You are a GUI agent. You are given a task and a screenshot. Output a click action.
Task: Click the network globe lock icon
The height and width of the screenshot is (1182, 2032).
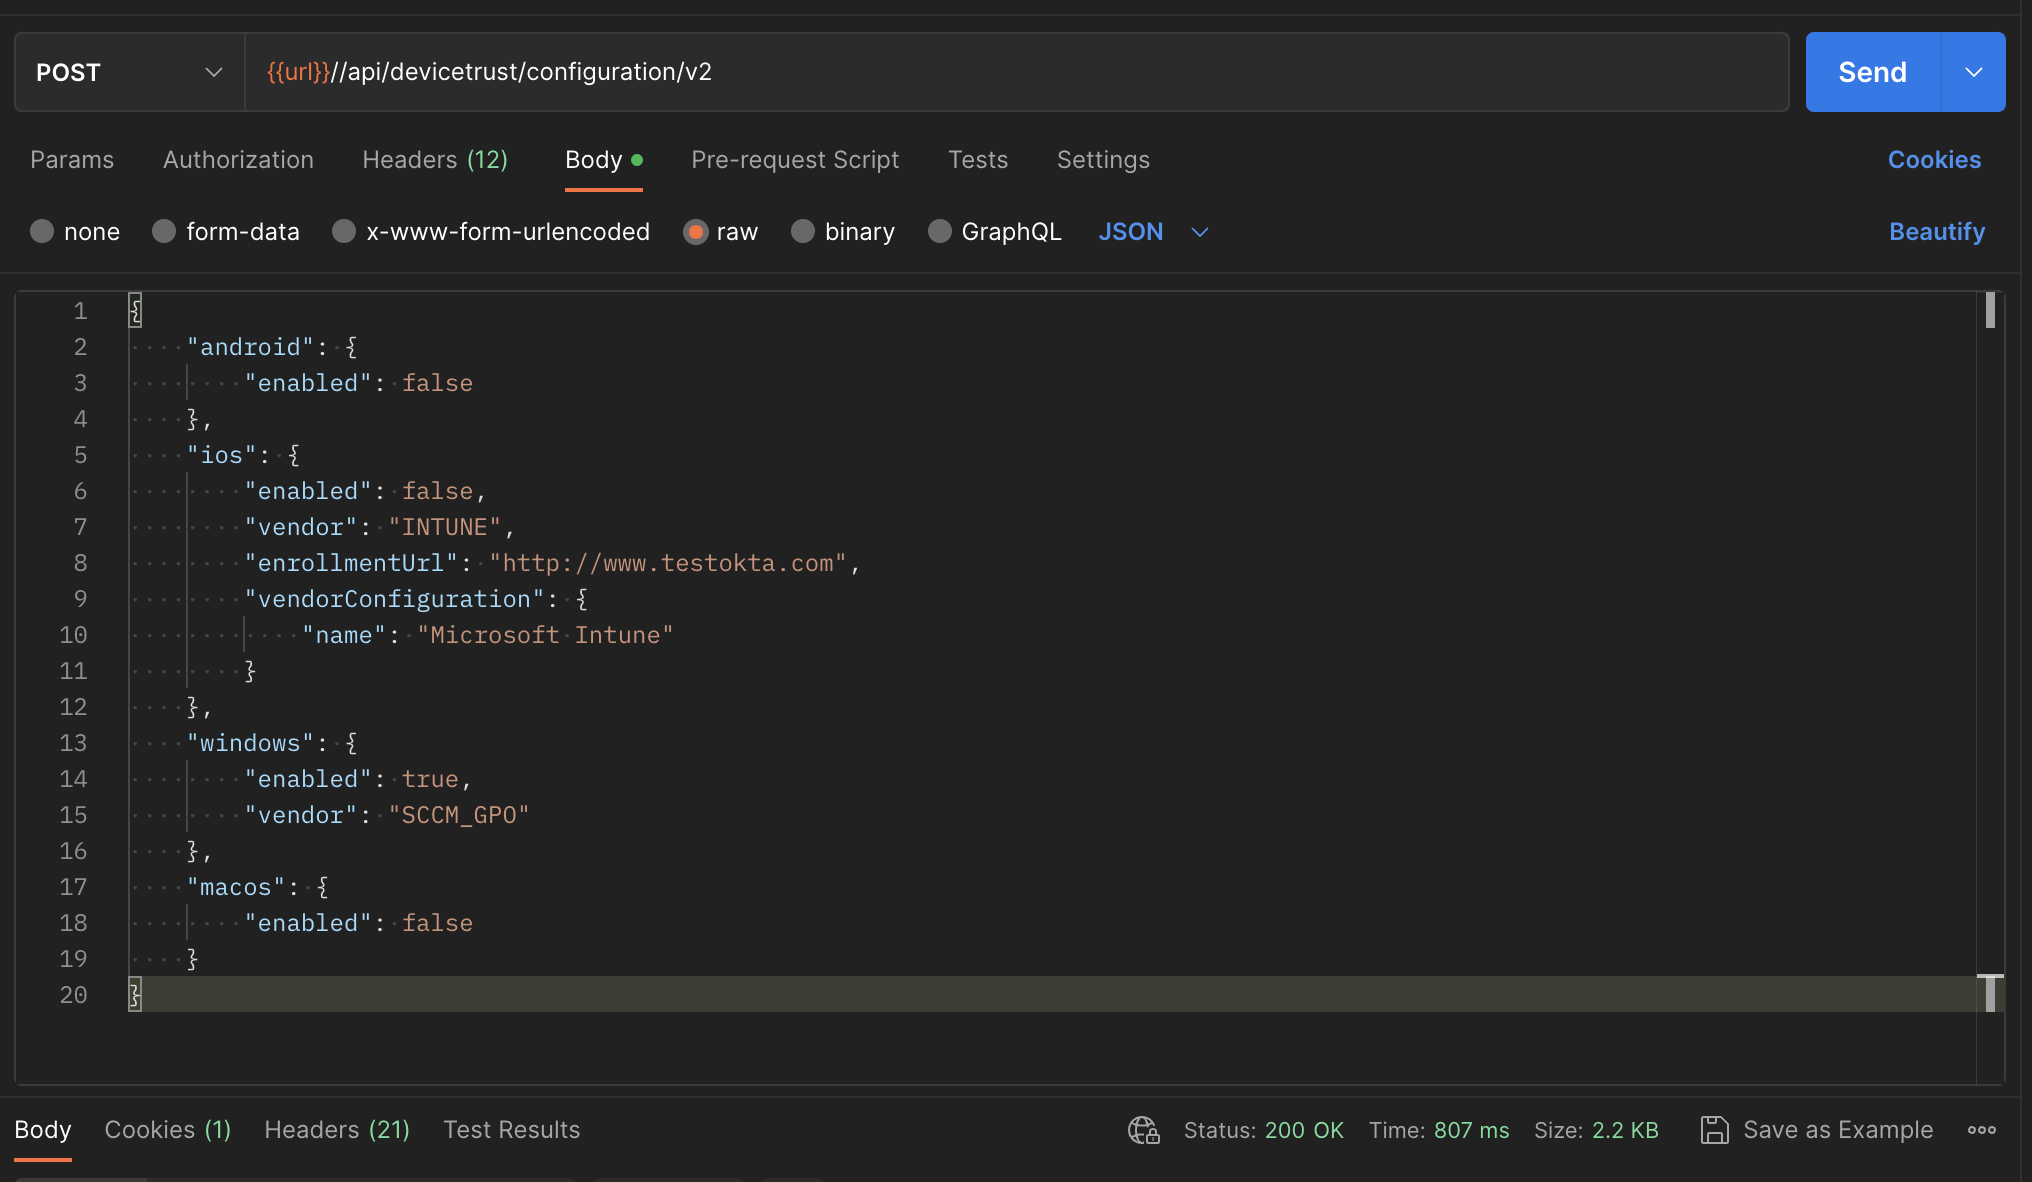(x=1143, y=1130)
